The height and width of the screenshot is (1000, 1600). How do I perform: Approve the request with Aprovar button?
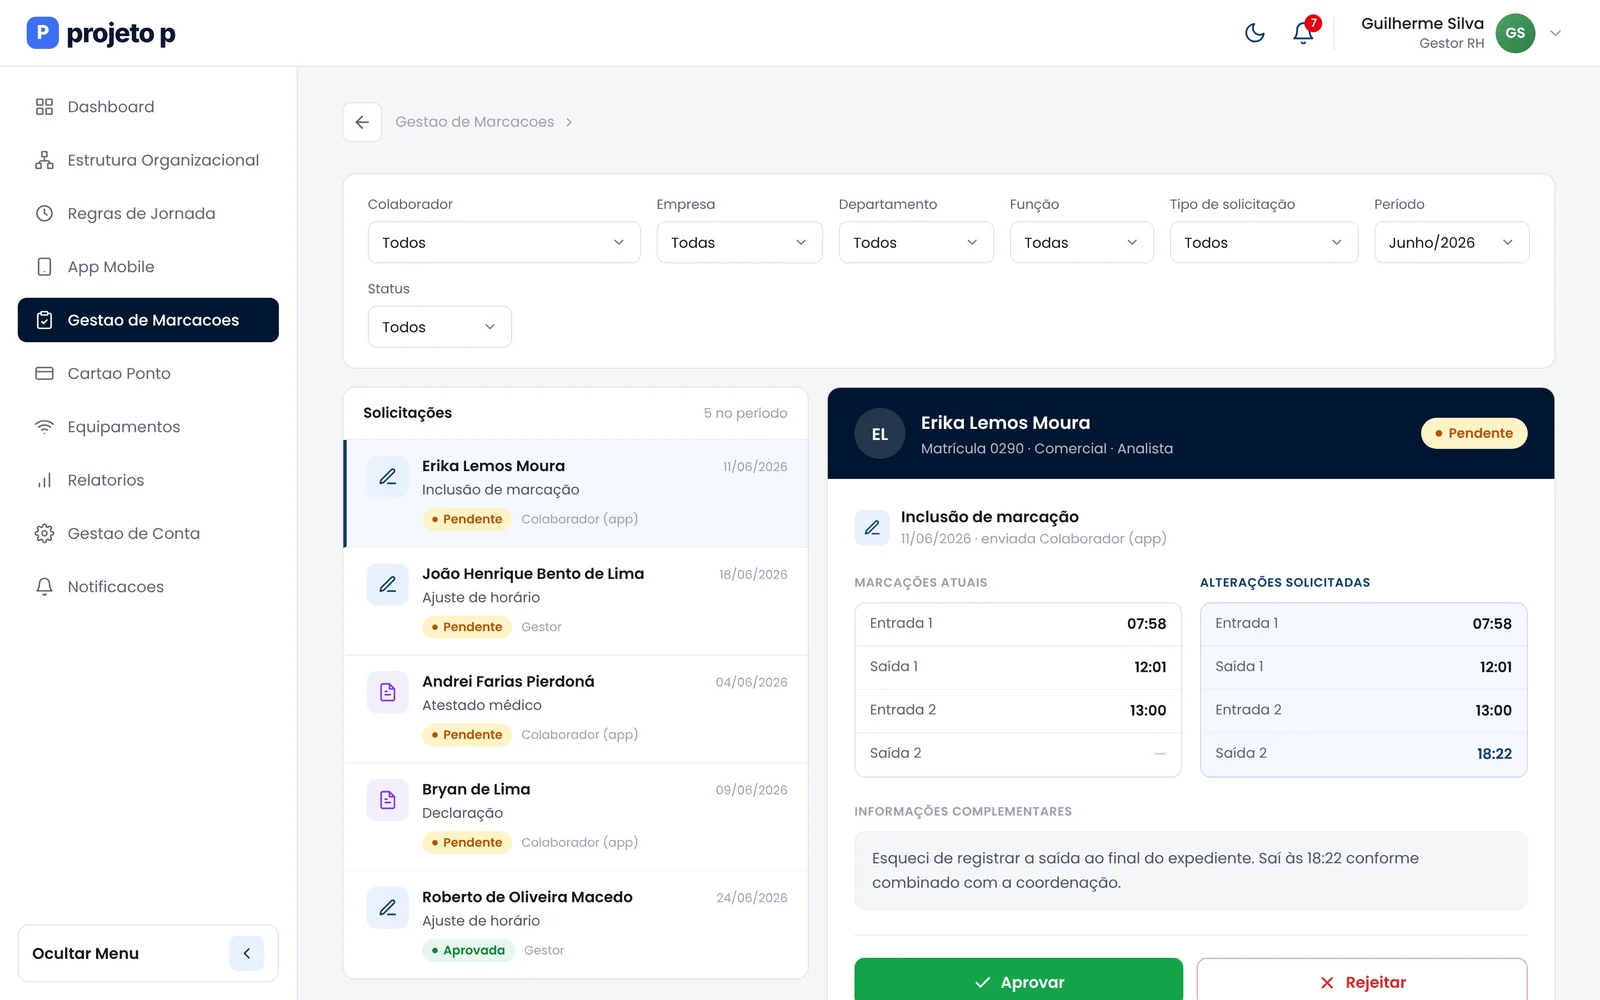(x=1018, y=981)
